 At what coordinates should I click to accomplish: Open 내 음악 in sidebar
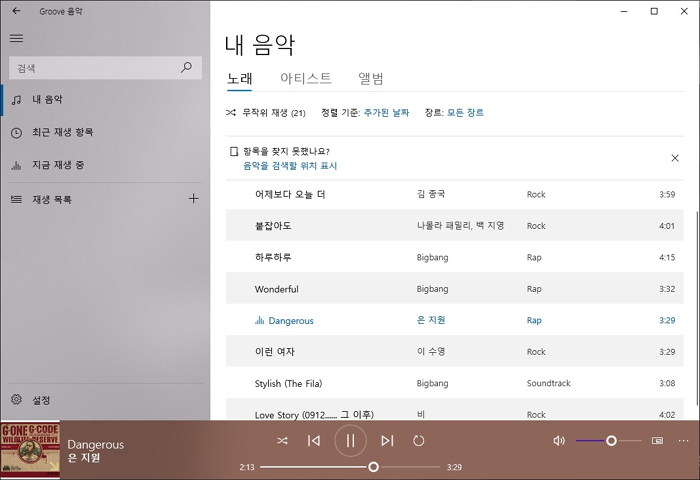tap(105, 100)
